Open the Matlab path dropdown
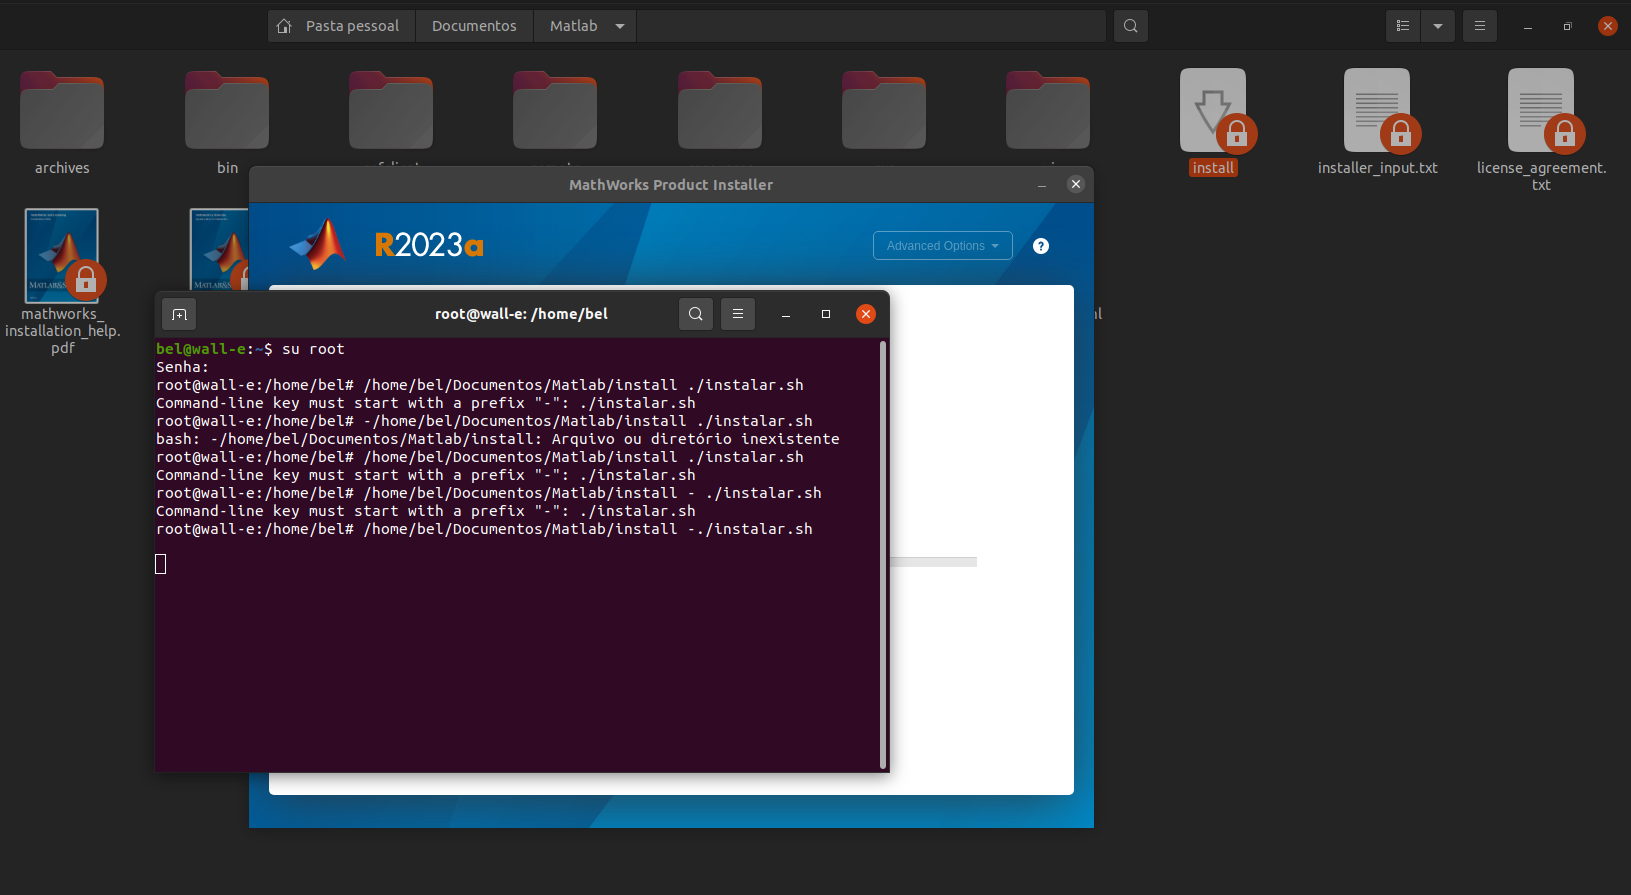This screenshot has height=895, width=1631. click(620, 26)
